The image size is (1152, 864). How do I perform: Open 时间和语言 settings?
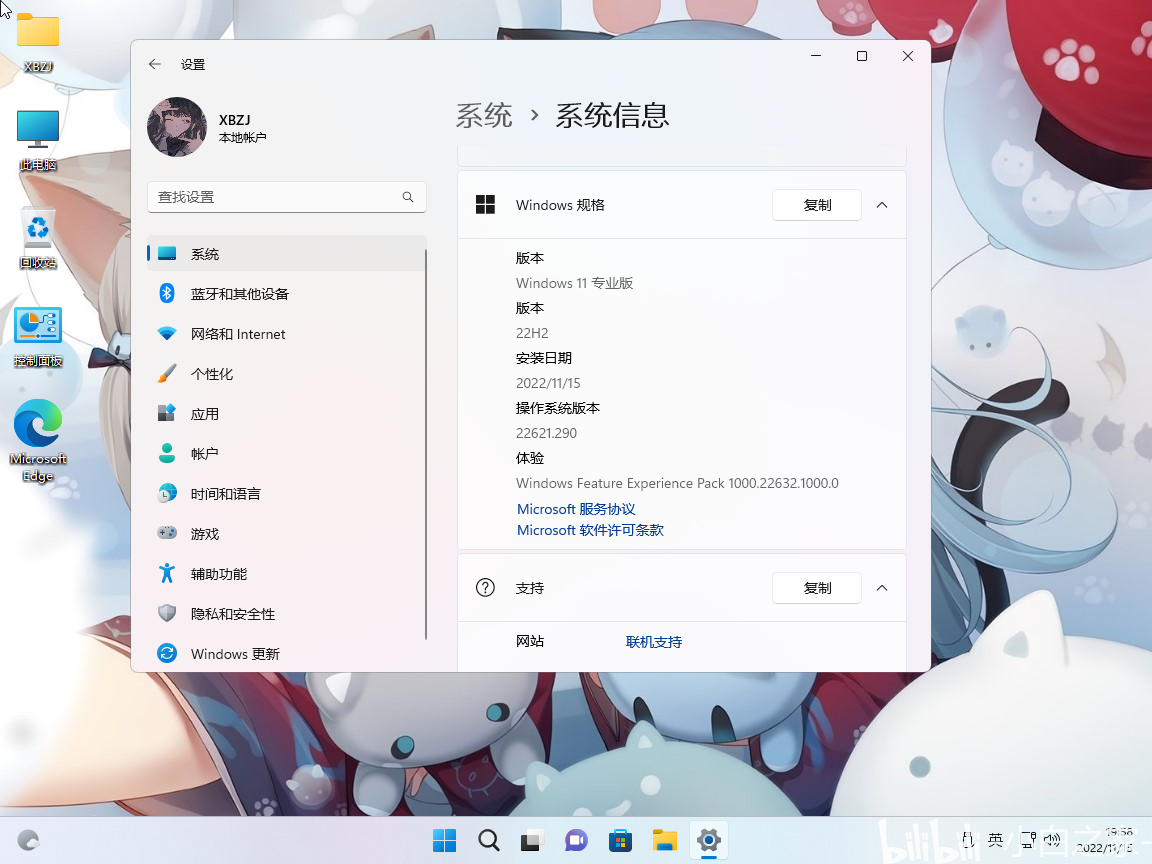(x=287, y=494)
